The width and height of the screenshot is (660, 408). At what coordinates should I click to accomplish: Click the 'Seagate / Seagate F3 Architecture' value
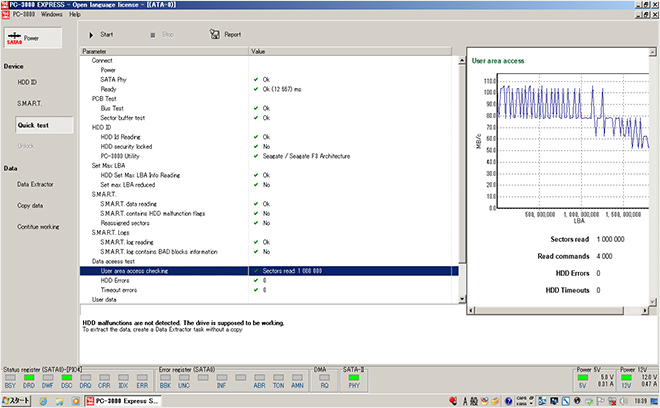306,156
